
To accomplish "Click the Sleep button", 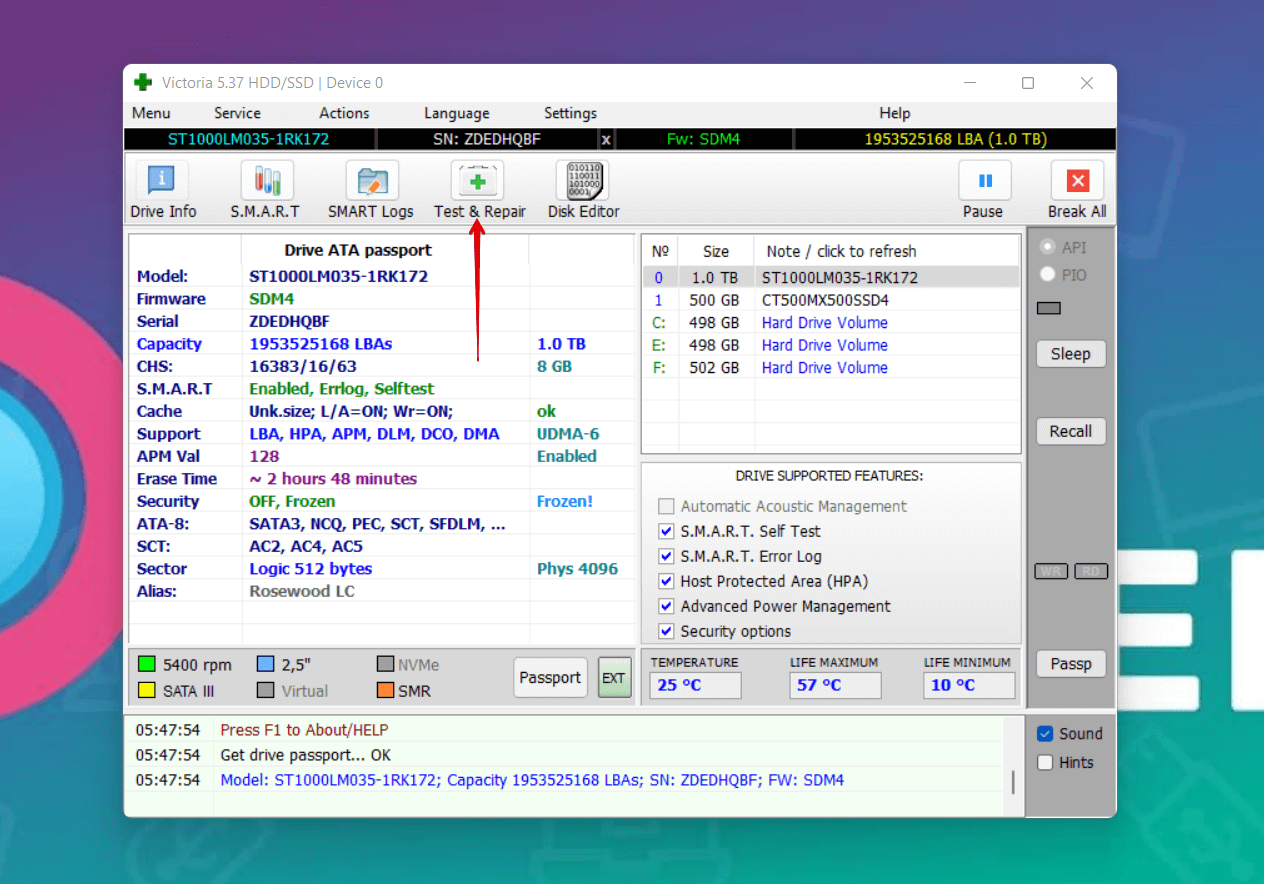I will click(x=1070, y=354).
